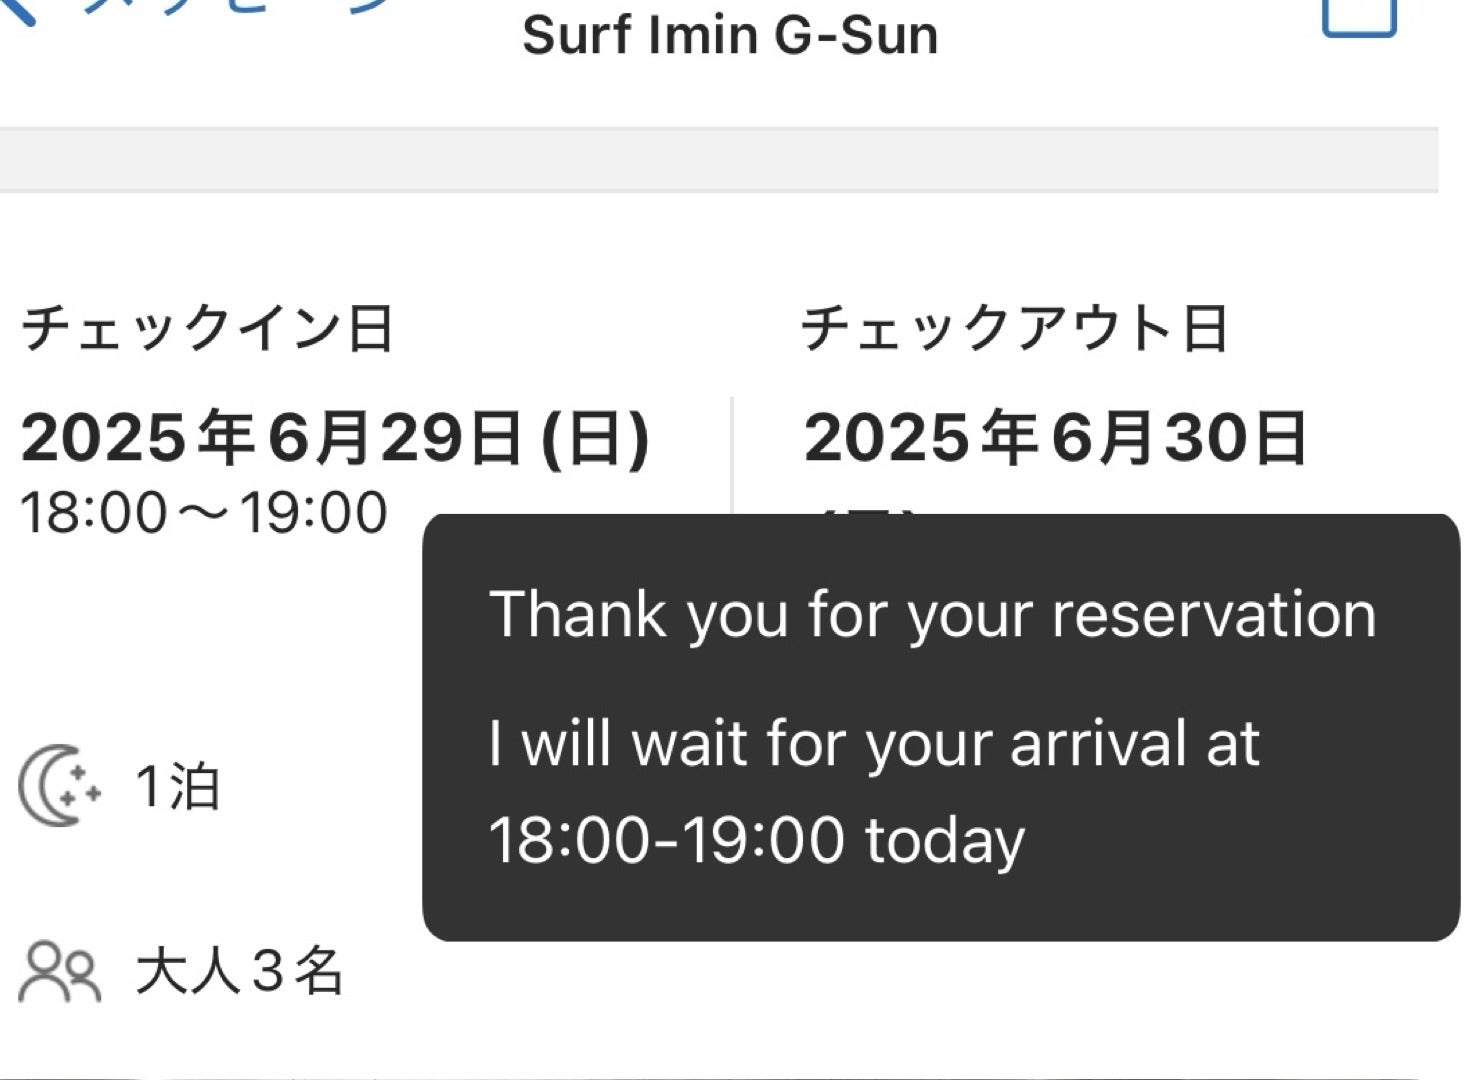
Task: Tap the チェックアウト日 label
Action: click(x=1014, y=328)
